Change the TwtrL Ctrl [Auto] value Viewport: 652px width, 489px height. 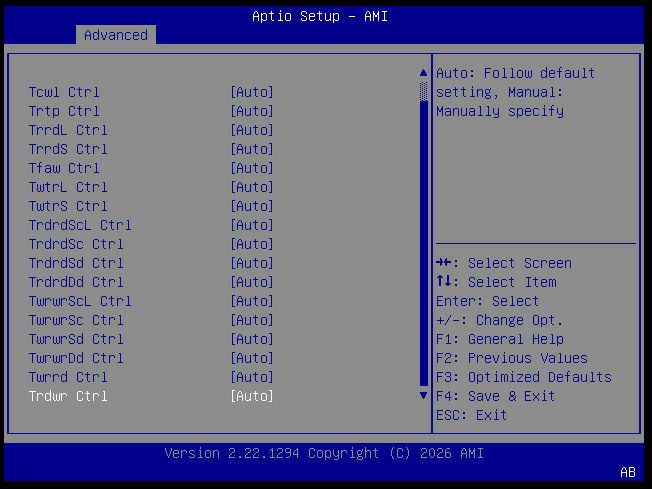pyautogui.click(x=252, y=187)
